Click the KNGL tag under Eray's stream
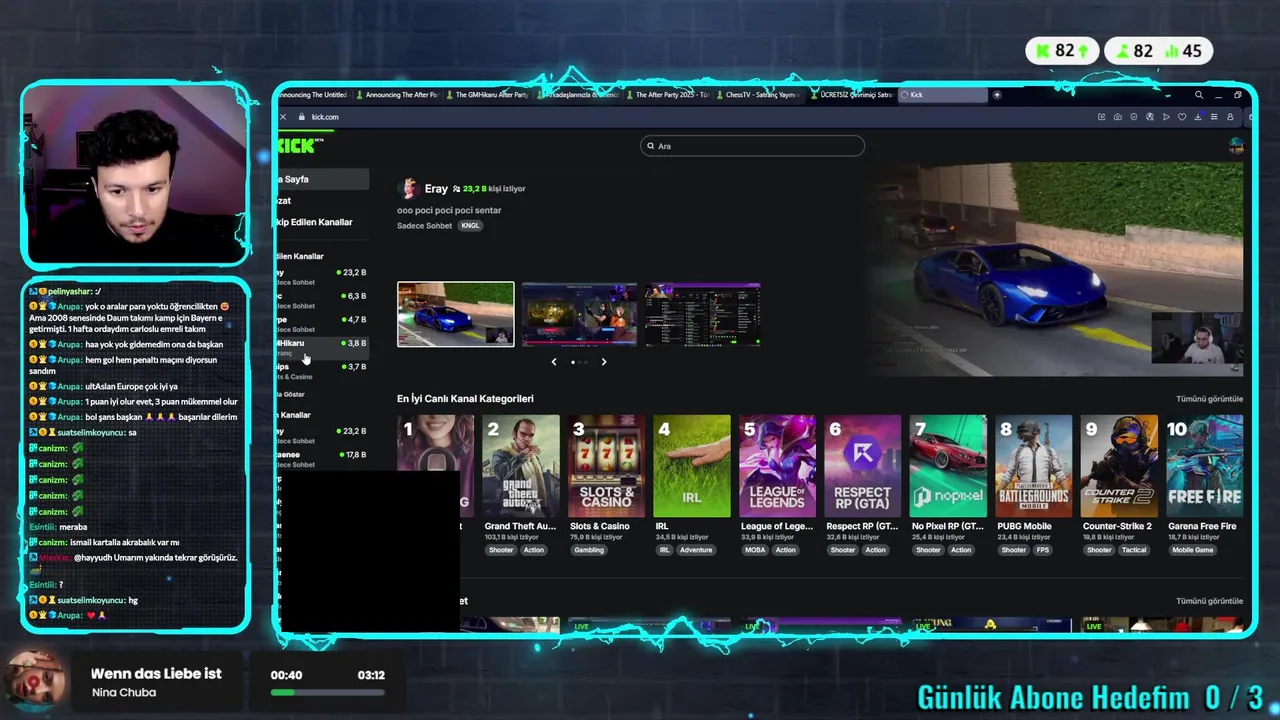This screenshot has height=720, width=1280. [x=470, y=226]
